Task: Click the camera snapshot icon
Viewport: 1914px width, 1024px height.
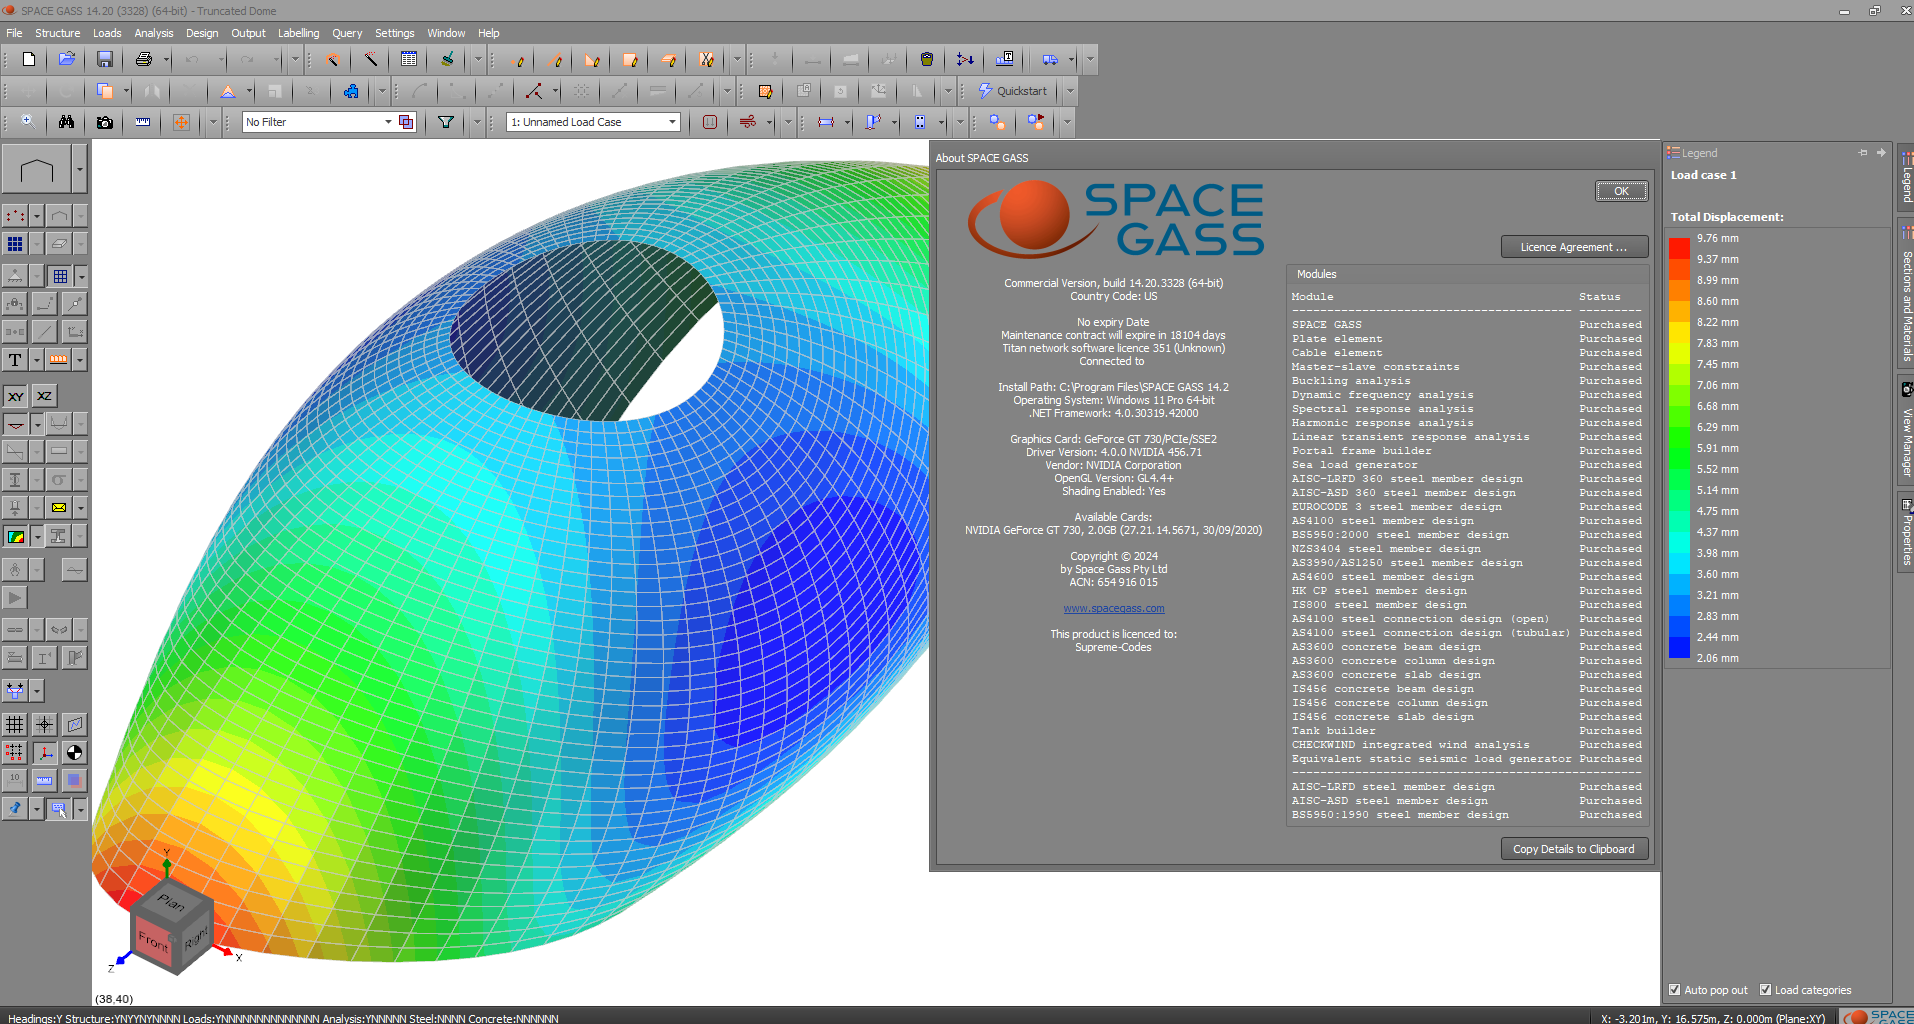Action: click(104, 122)
